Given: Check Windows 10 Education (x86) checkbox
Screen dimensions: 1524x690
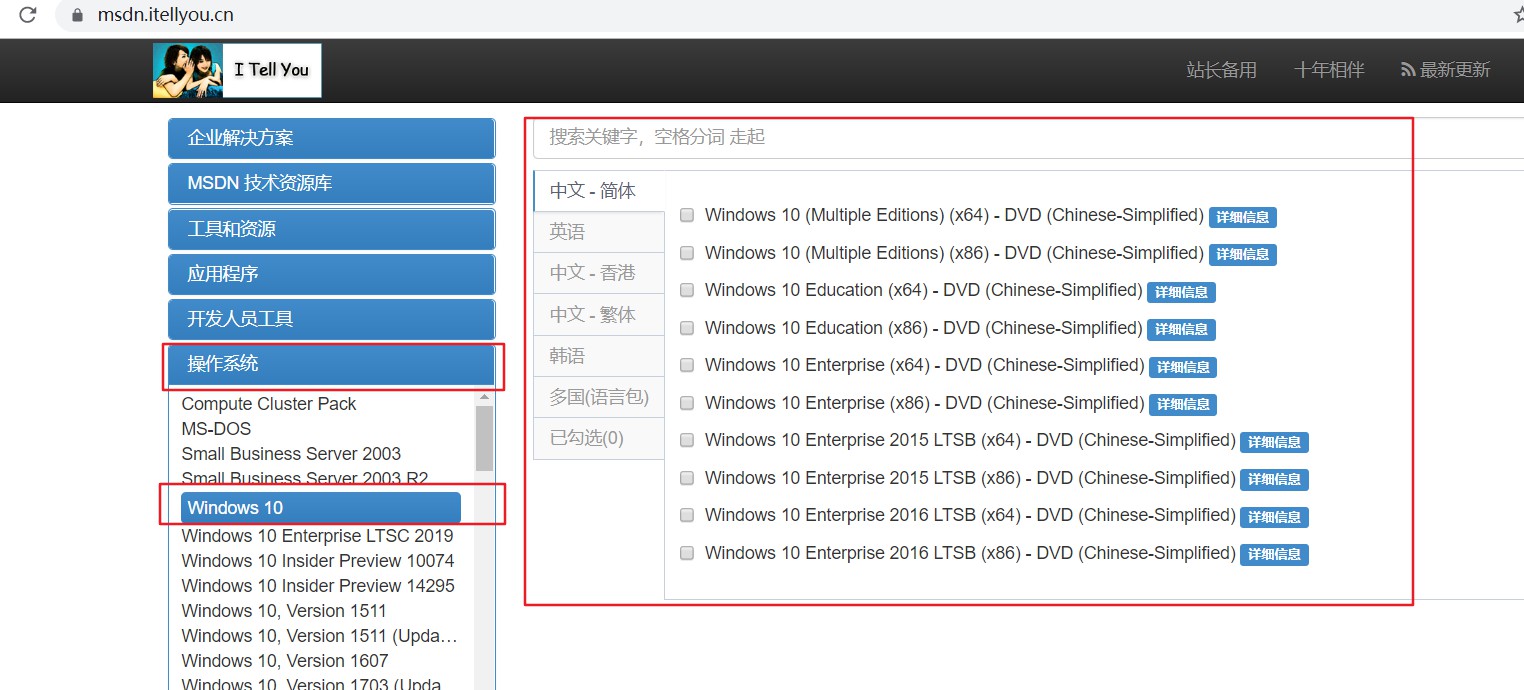Looking at the screenshot, I should (x=687, y=328).
